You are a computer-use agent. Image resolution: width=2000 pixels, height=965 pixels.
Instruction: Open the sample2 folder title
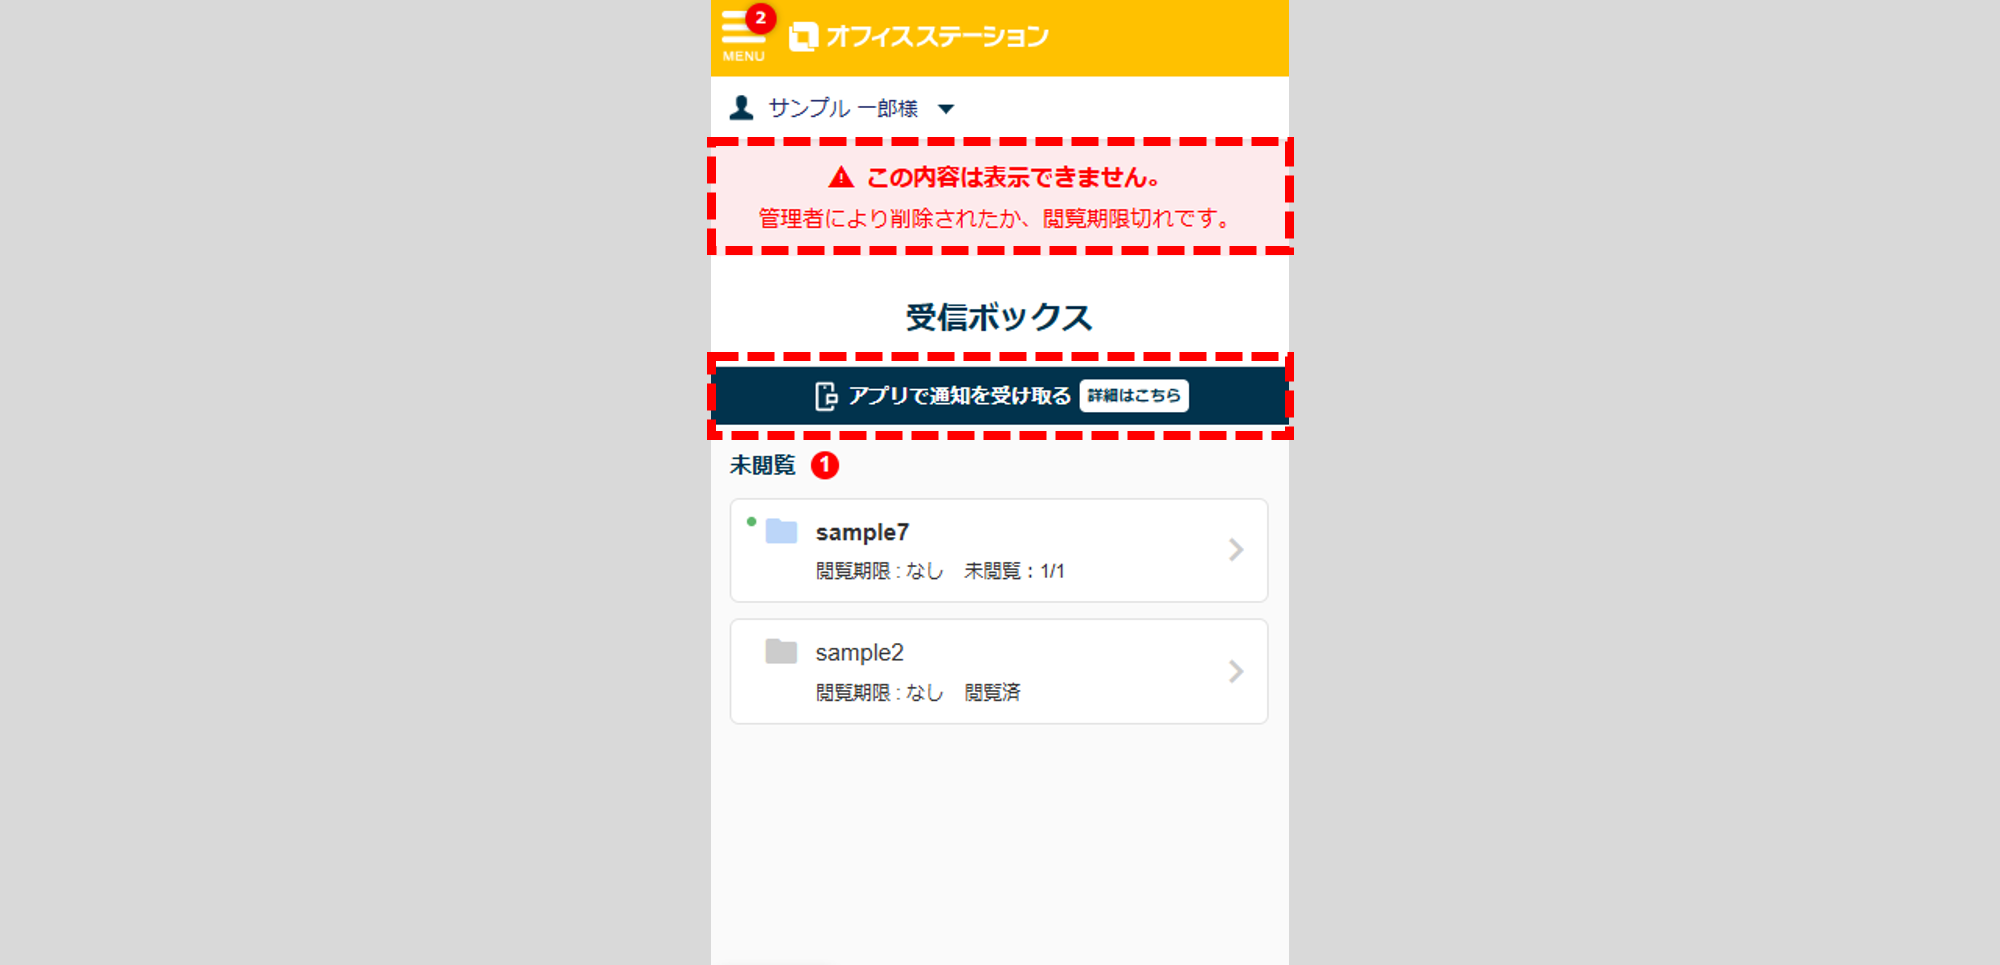tap(859, 652)
